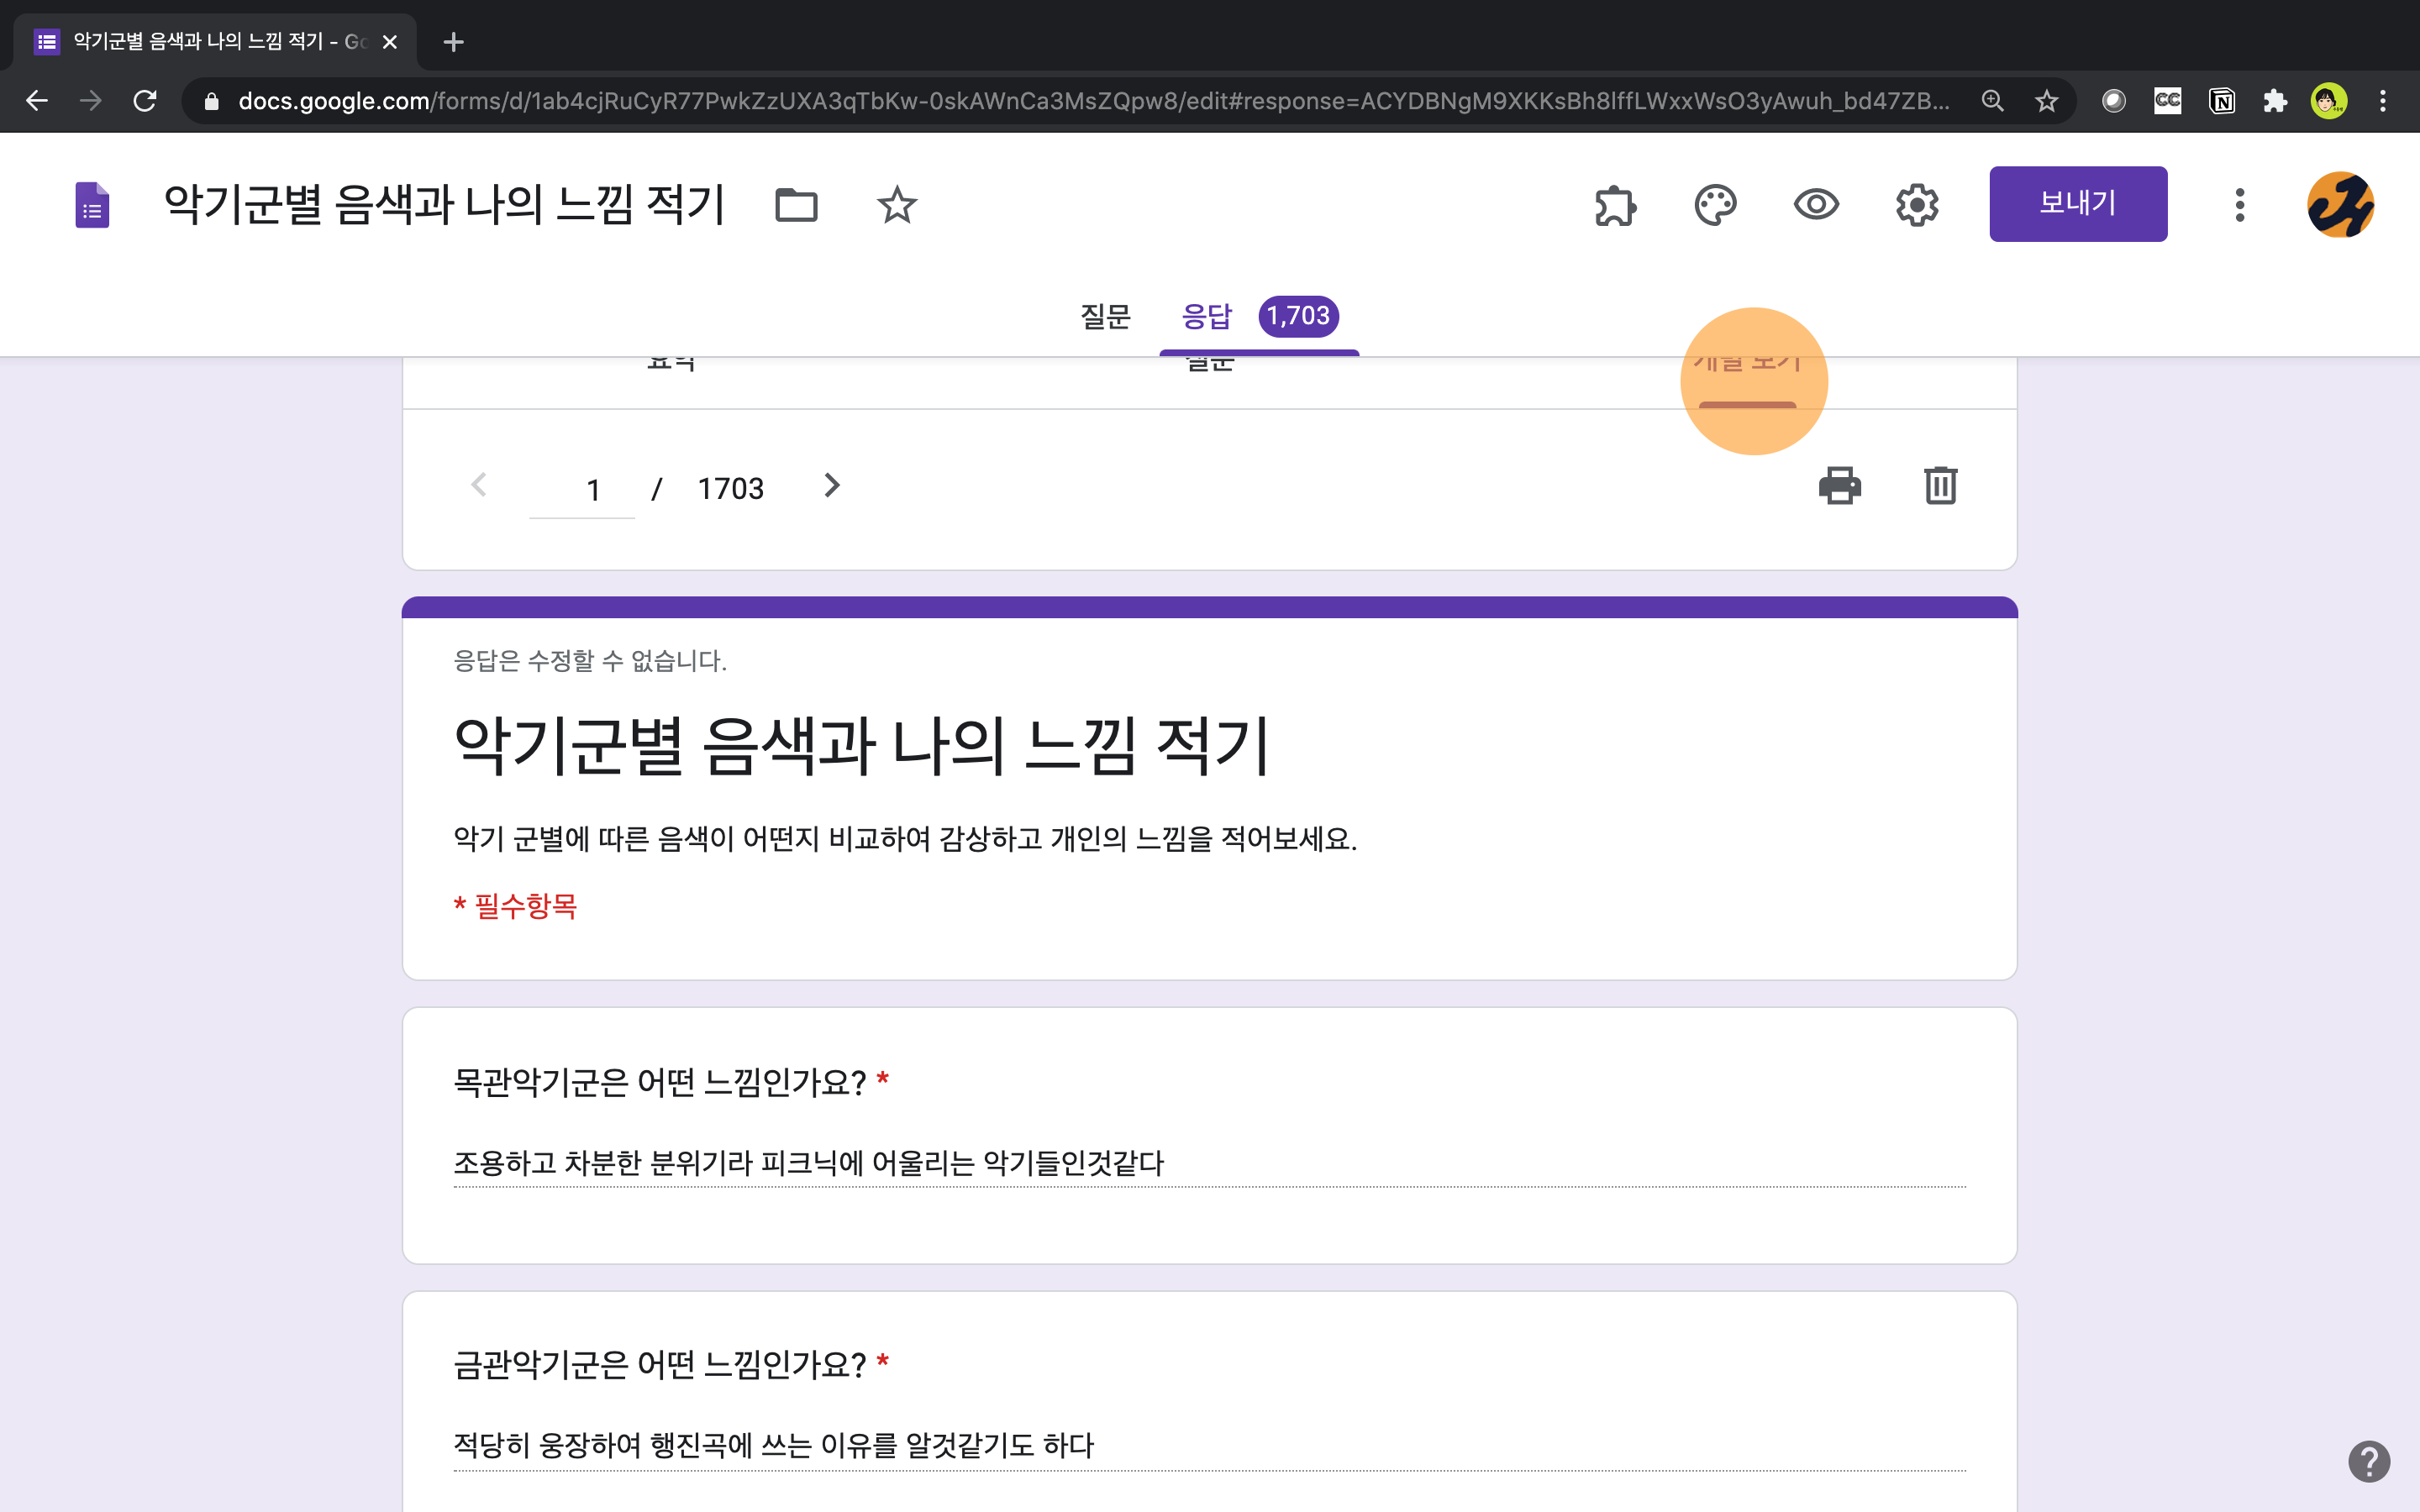2420x1512 pixels.
Task: Open the Chrome extensions puzzle icon
Action: tap(2275, 101)
